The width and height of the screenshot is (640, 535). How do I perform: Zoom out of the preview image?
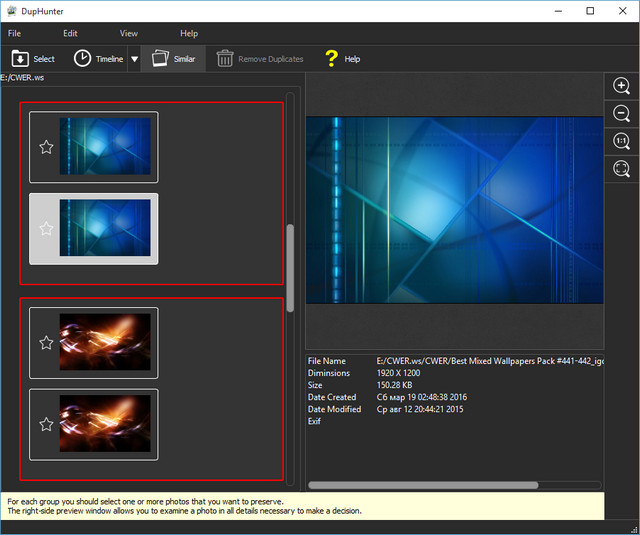621,114
